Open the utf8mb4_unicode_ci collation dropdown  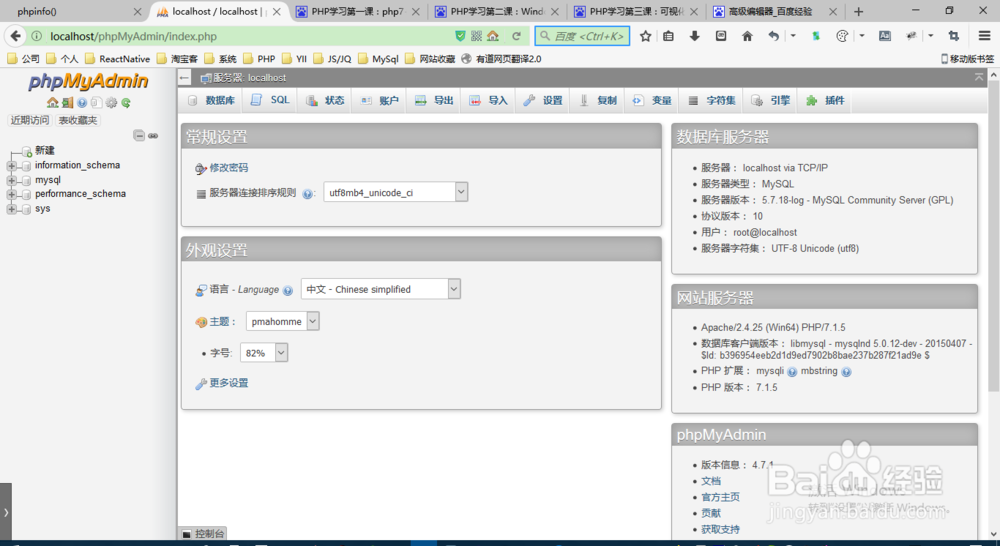[x=396, y=193]
